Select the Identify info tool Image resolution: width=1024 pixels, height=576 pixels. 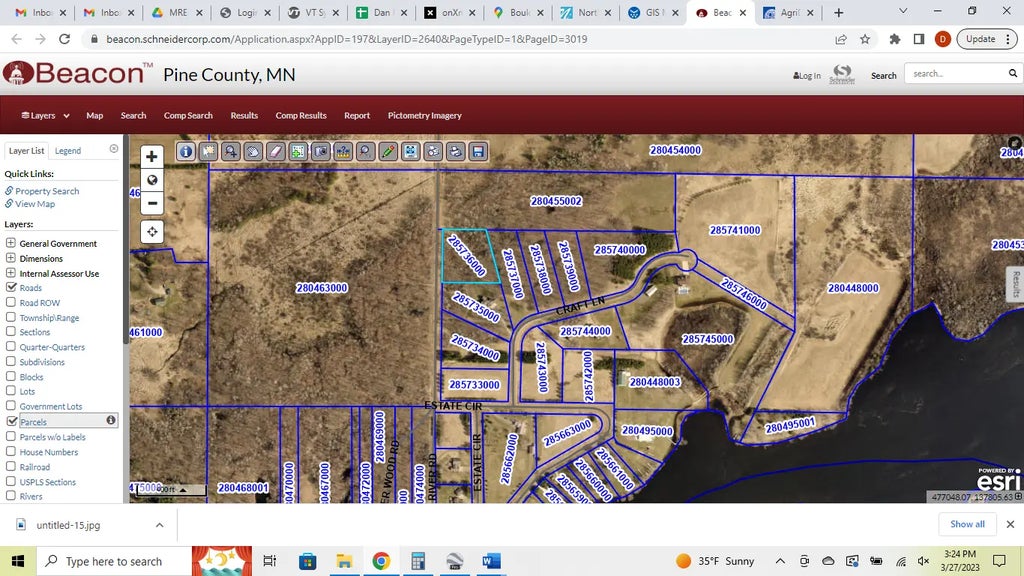point(186,152)
